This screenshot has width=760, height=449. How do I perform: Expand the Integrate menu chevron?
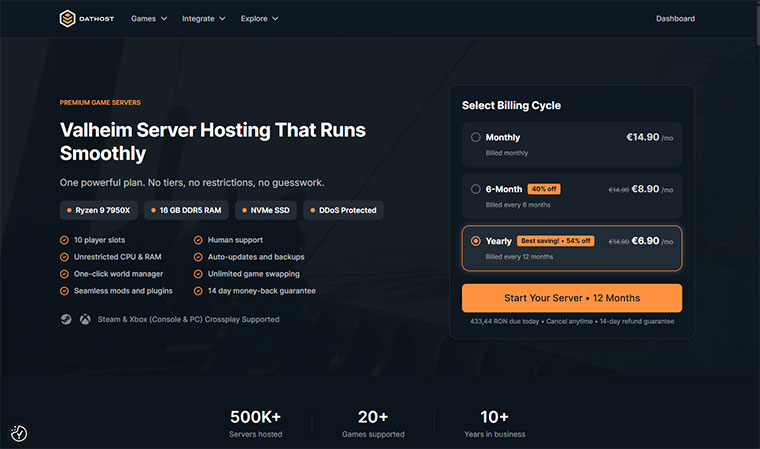pyautogui.click(x=222, y=18)
